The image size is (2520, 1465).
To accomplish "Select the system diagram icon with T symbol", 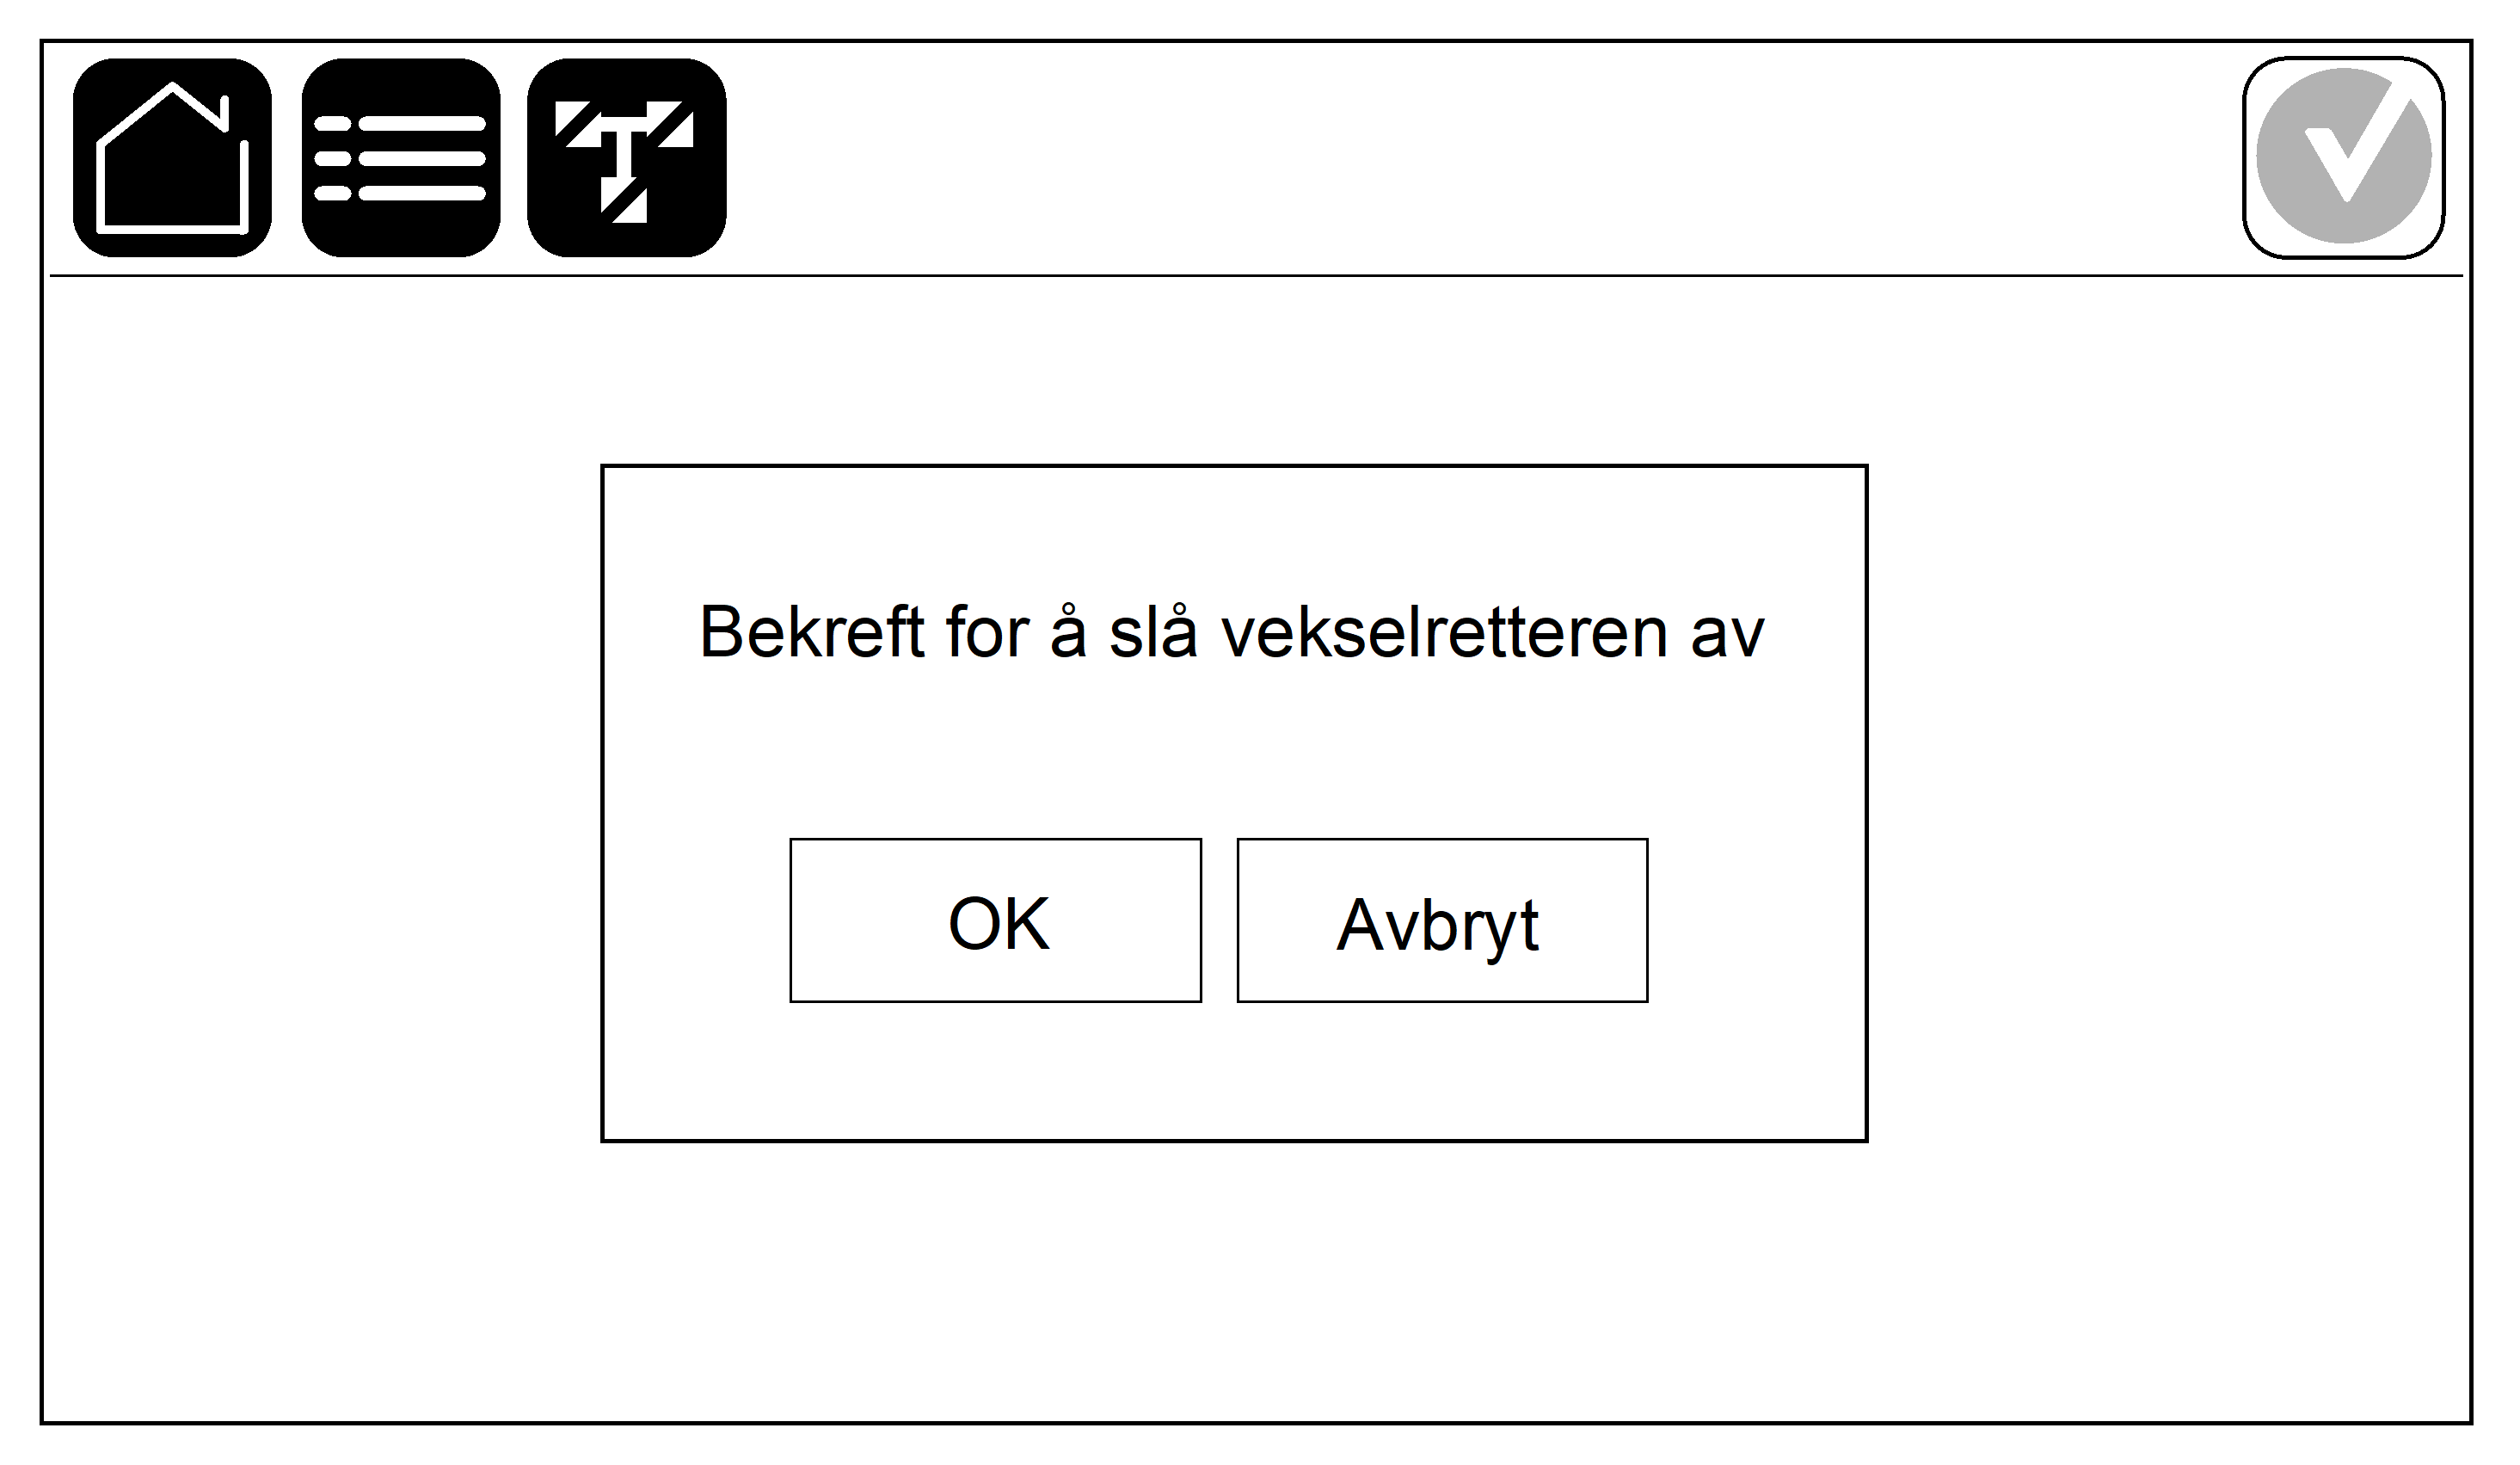I will tap(627, 158).
